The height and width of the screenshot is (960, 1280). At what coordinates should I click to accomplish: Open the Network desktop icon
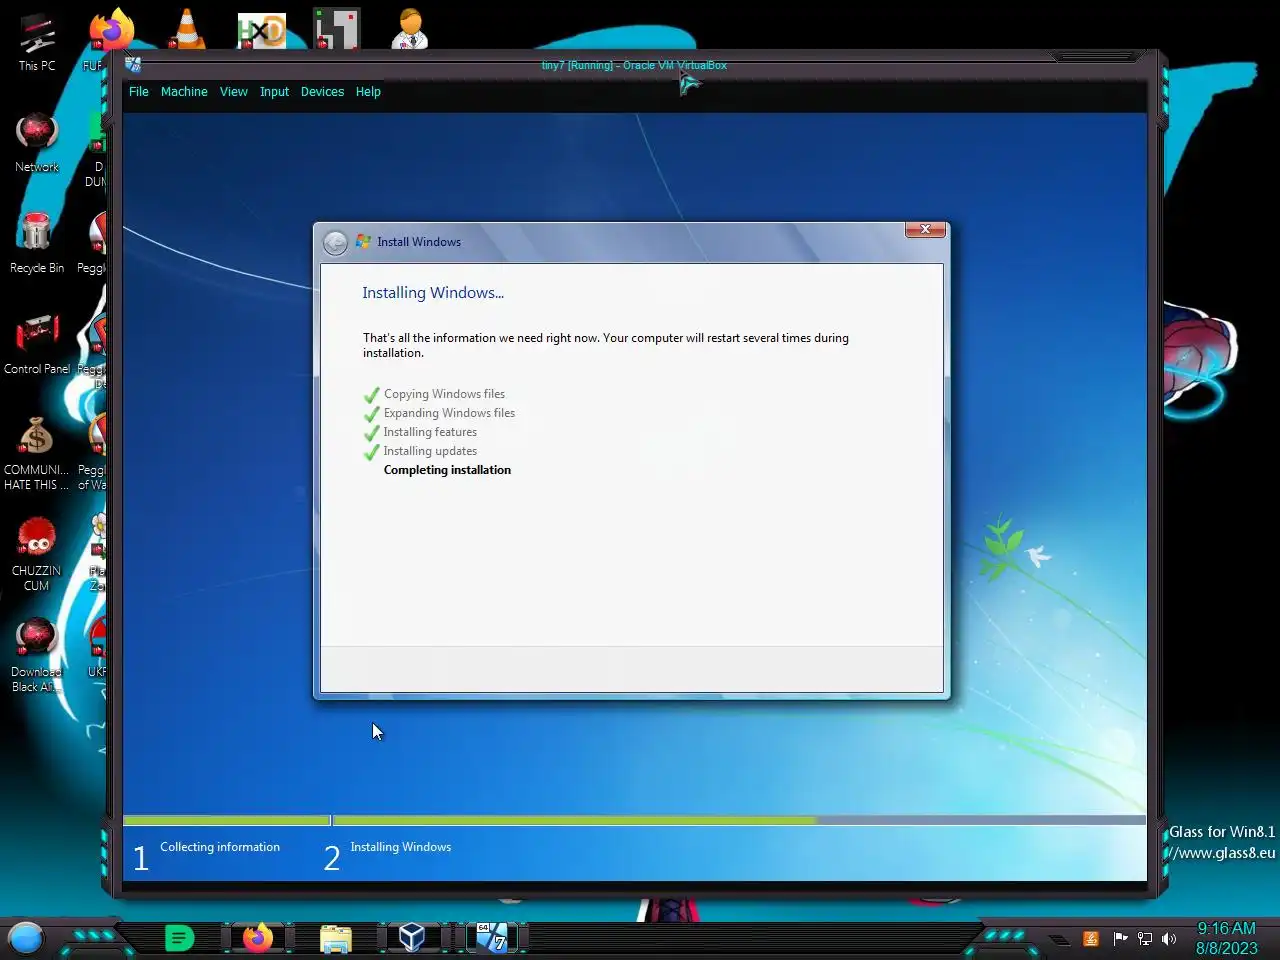pyautogui.click(x=37, y=143)
